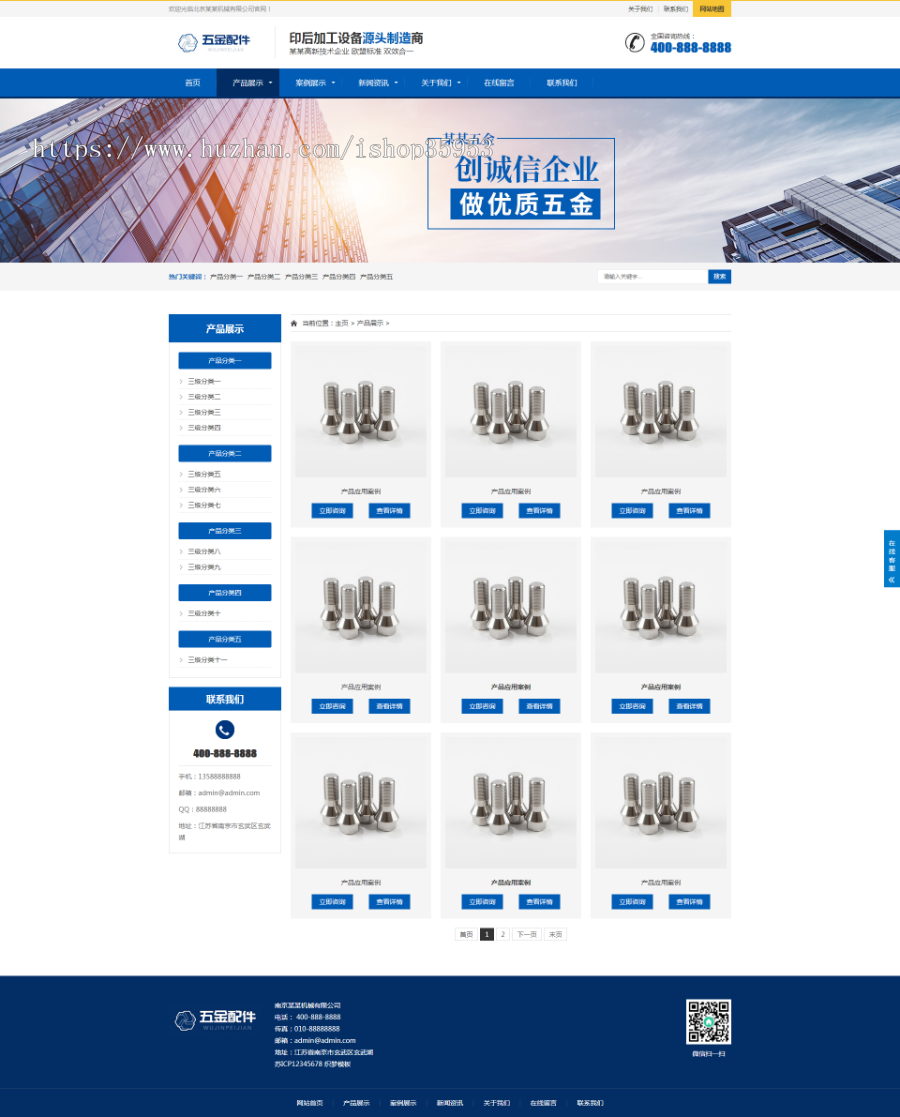
Task: Click the yellow 网站地图 button
Action: pyautogui.click(x=711, y=9)
